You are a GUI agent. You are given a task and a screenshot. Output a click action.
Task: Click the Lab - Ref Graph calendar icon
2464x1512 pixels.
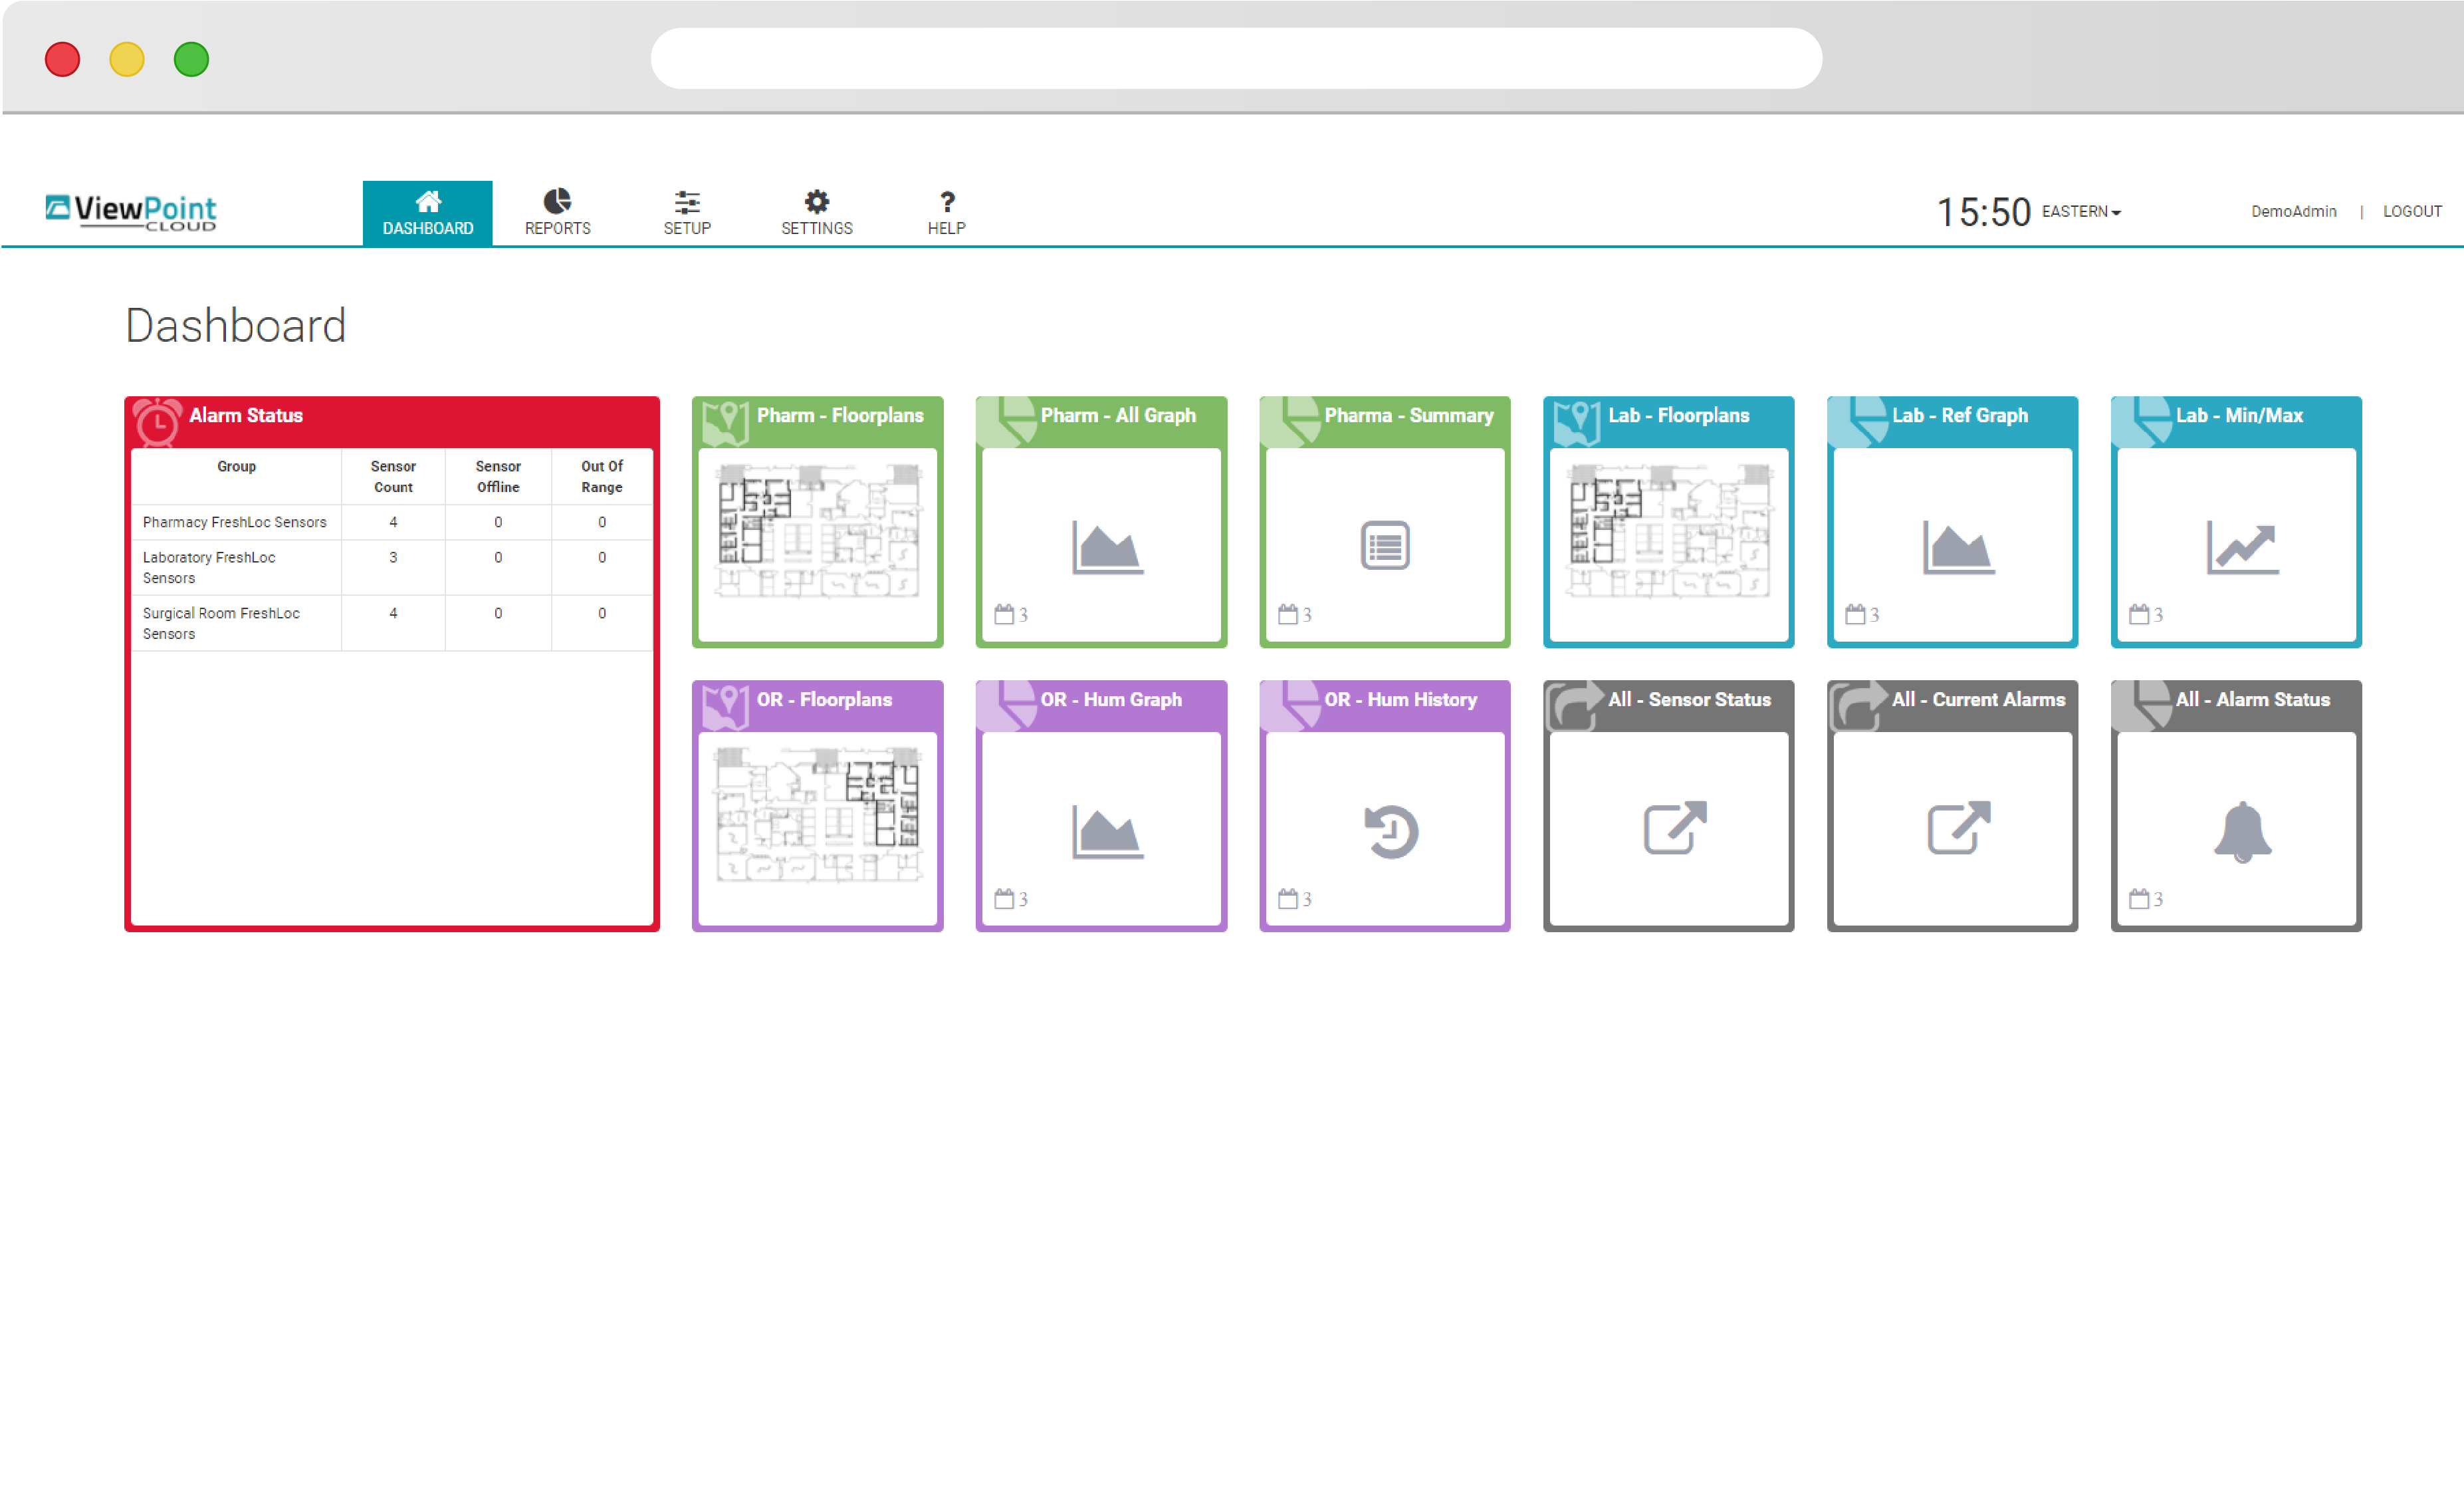(x=1855, y=614)
